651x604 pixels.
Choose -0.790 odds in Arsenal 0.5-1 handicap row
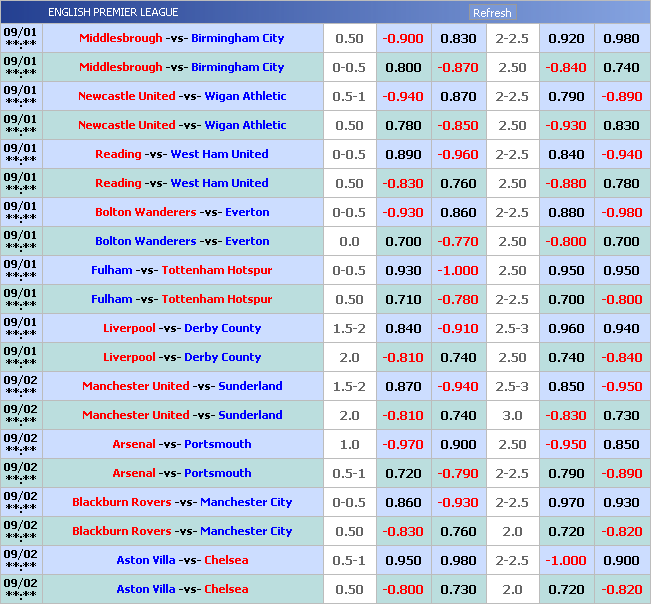point(458,474)
